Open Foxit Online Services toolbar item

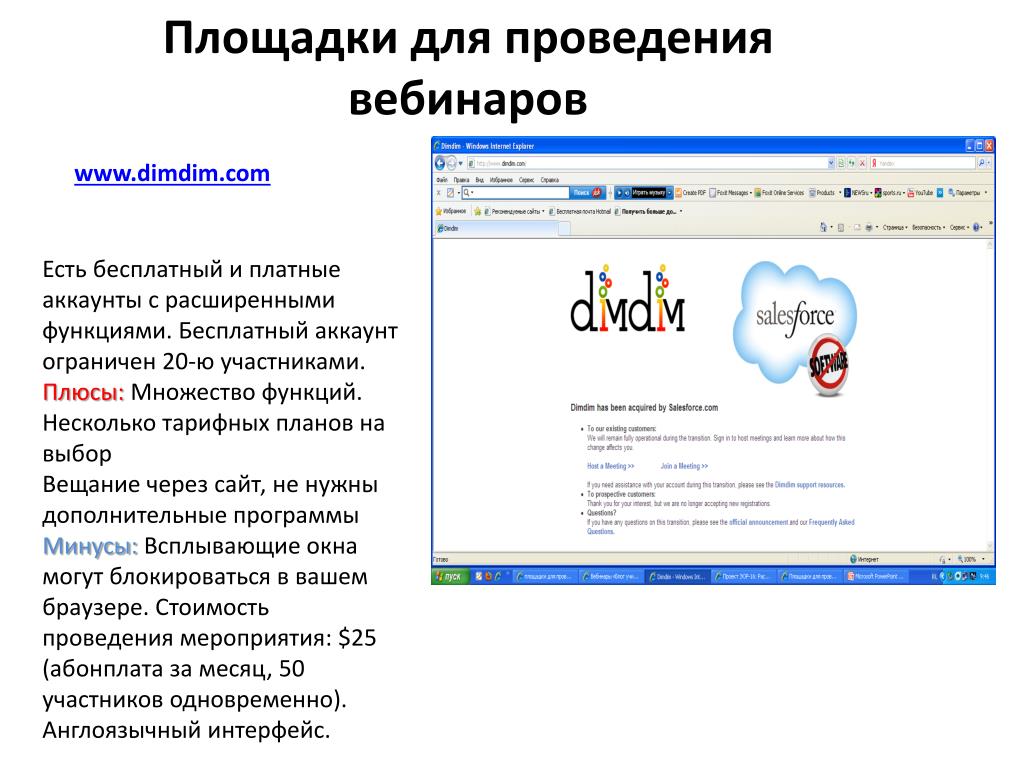(x=779, y=193)
